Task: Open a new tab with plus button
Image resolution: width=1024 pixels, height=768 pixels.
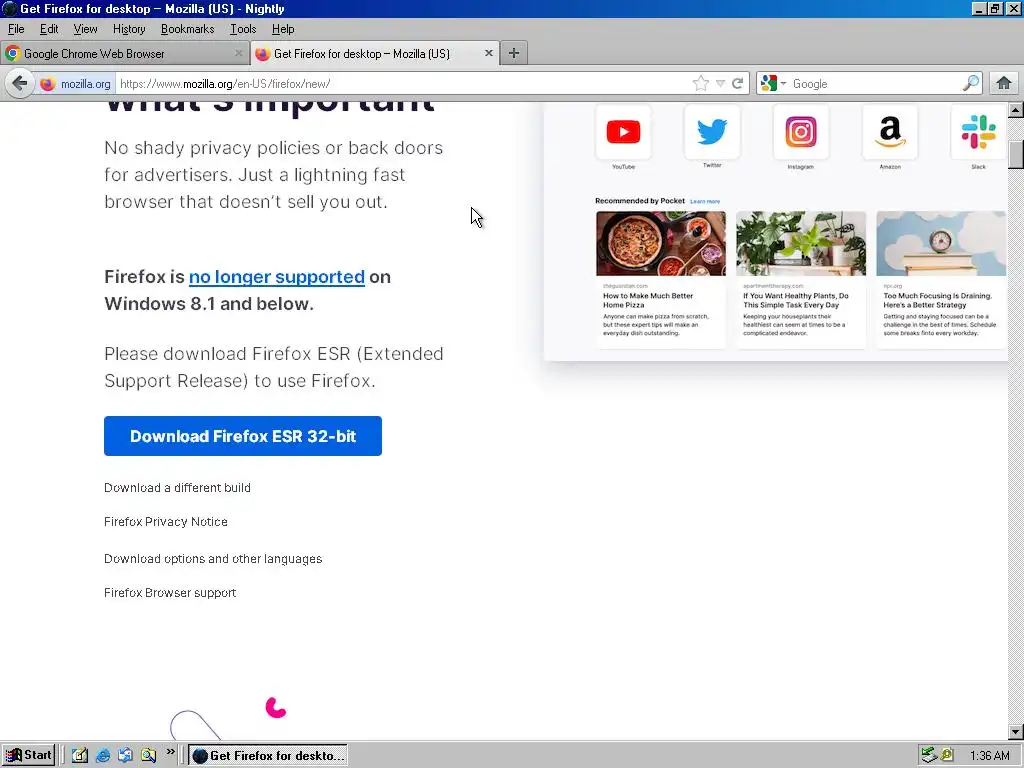Action: [x=514, y=54]
